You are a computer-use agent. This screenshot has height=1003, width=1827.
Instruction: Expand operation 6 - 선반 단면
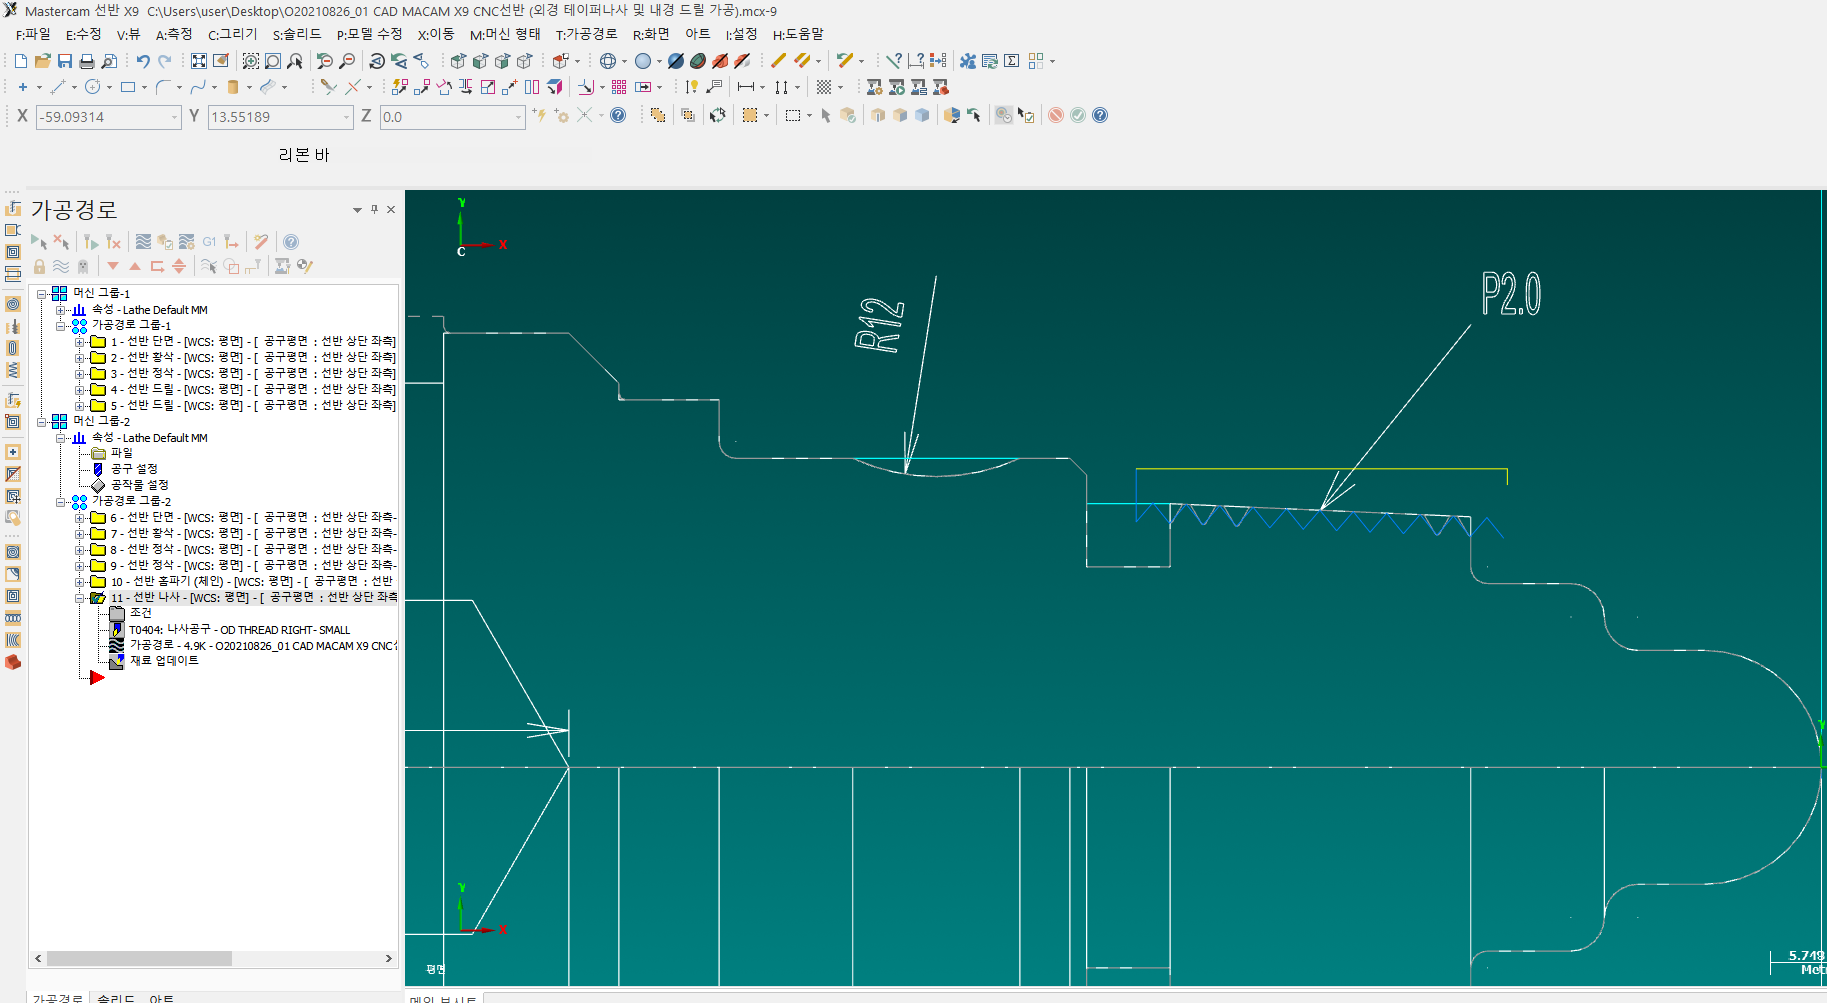pos(79,518)
